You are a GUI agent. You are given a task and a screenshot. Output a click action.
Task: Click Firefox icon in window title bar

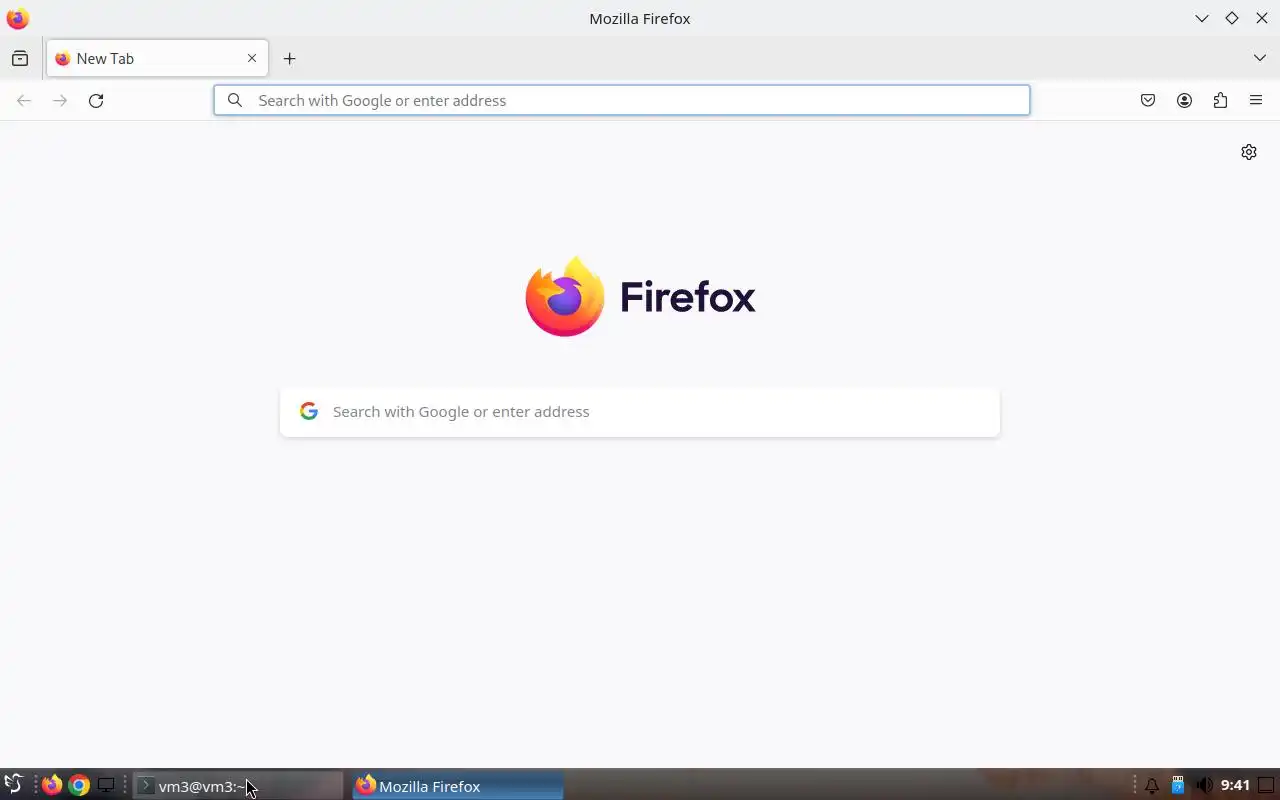coord(17,18)
